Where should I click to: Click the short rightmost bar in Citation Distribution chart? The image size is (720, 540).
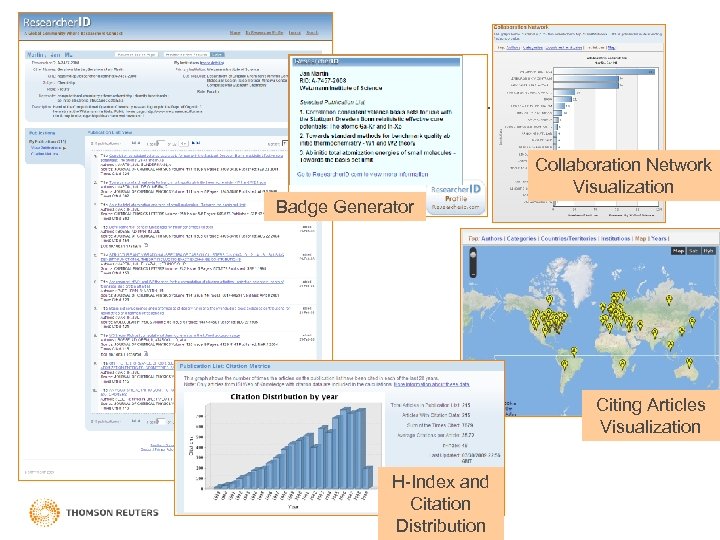[x=368, y=478]
